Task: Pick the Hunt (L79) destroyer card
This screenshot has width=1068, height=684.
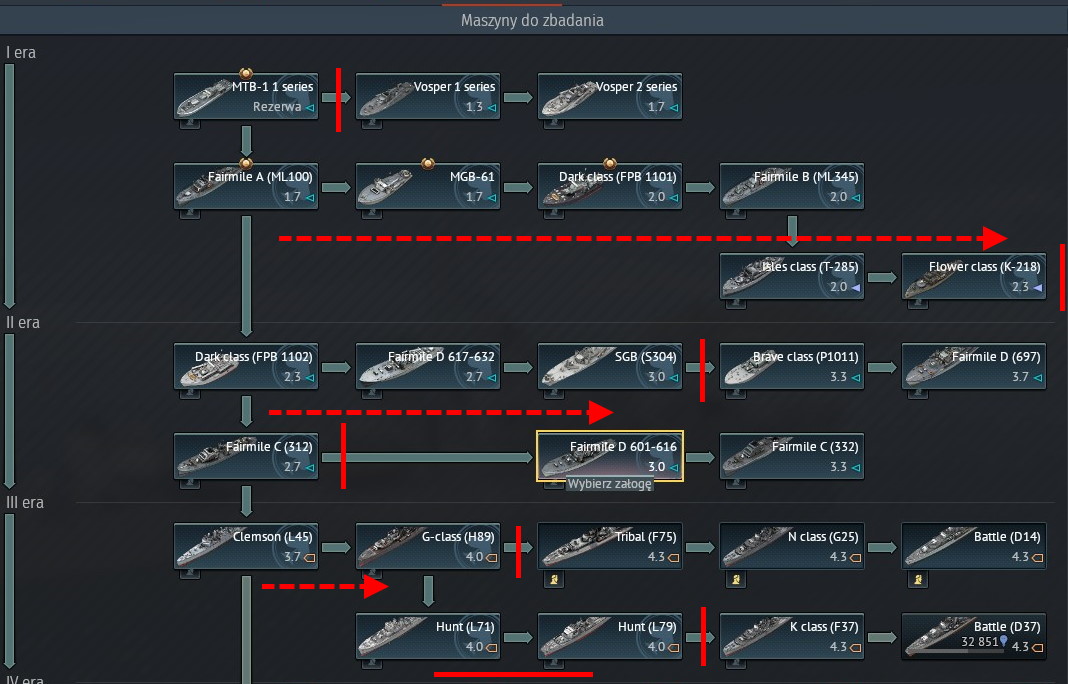Action: [x=610, y=636]
